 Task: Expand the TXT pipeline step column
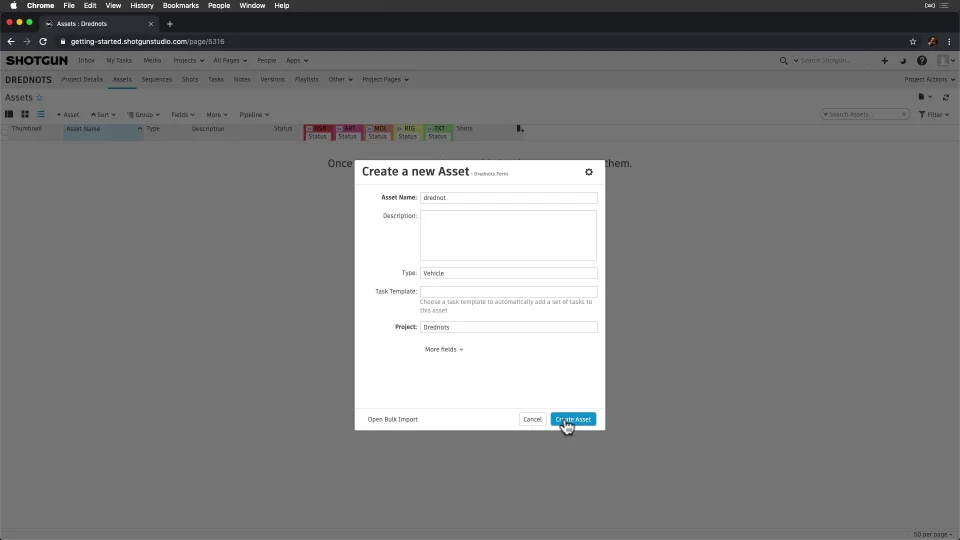click(x=429, y=129)
